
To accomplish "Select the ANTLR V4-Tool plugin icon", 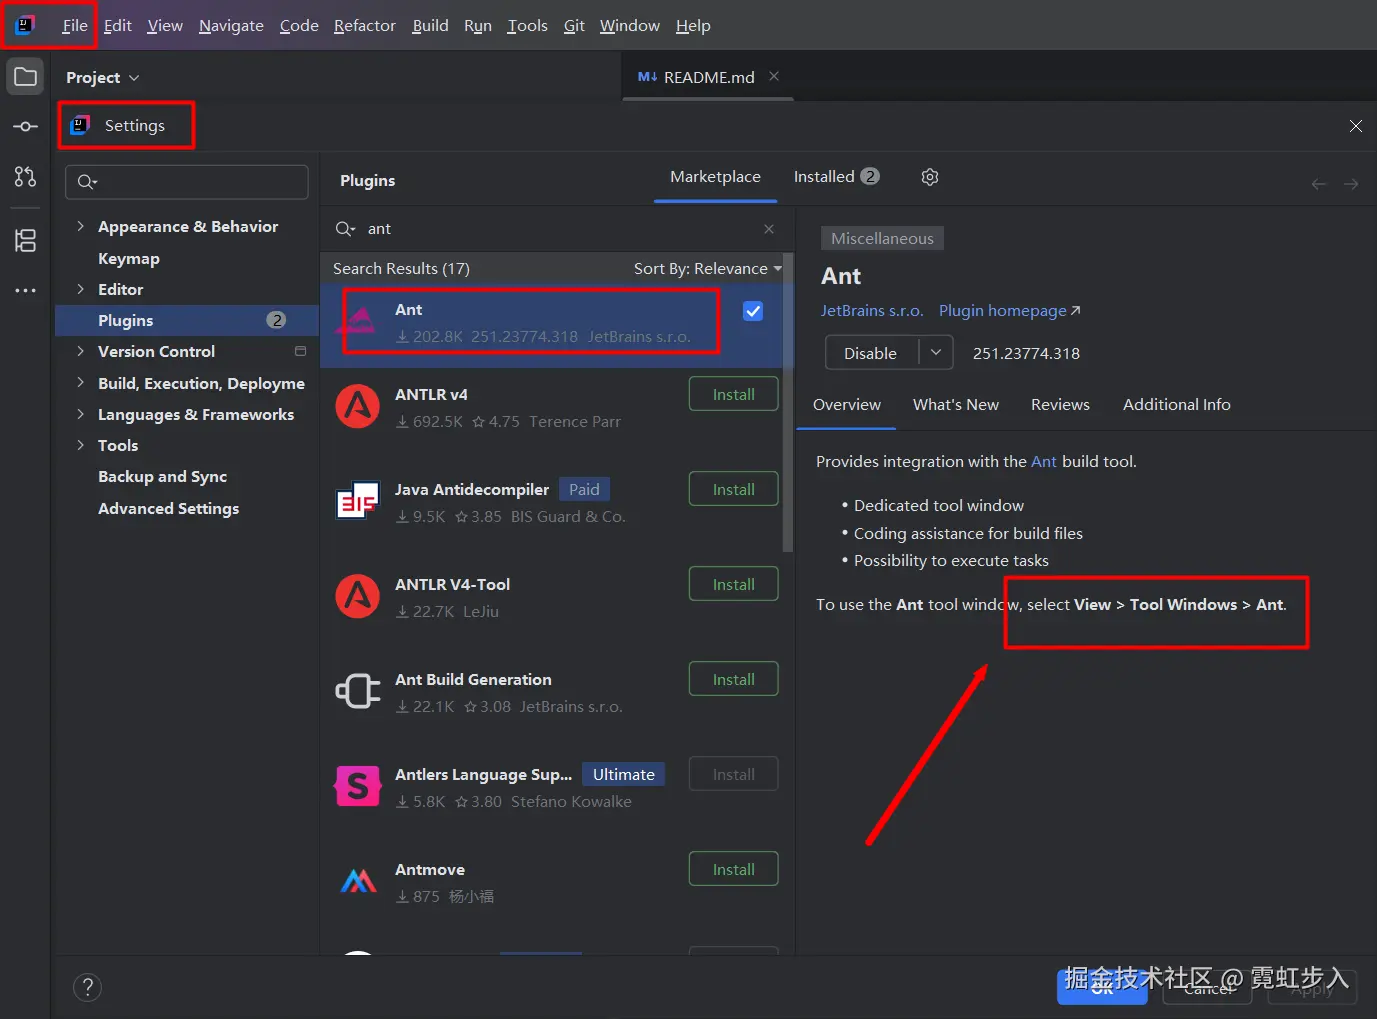I will click(357, 596).
